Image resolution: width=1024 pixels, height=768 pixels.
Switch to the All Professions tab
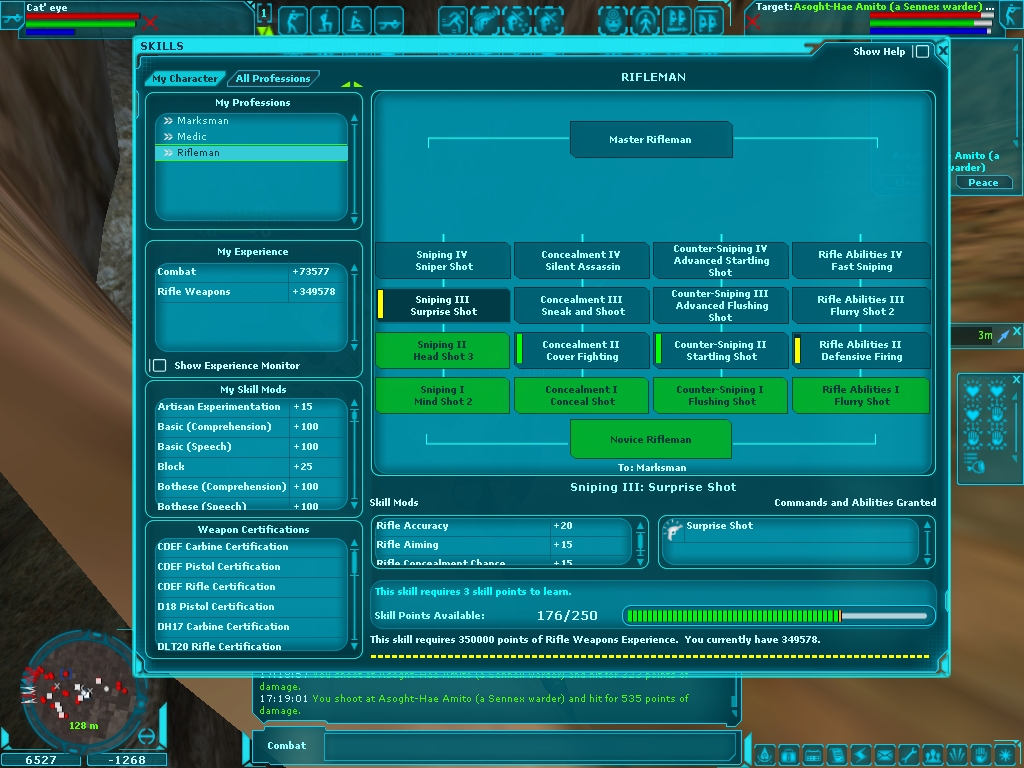pos(273,79)
